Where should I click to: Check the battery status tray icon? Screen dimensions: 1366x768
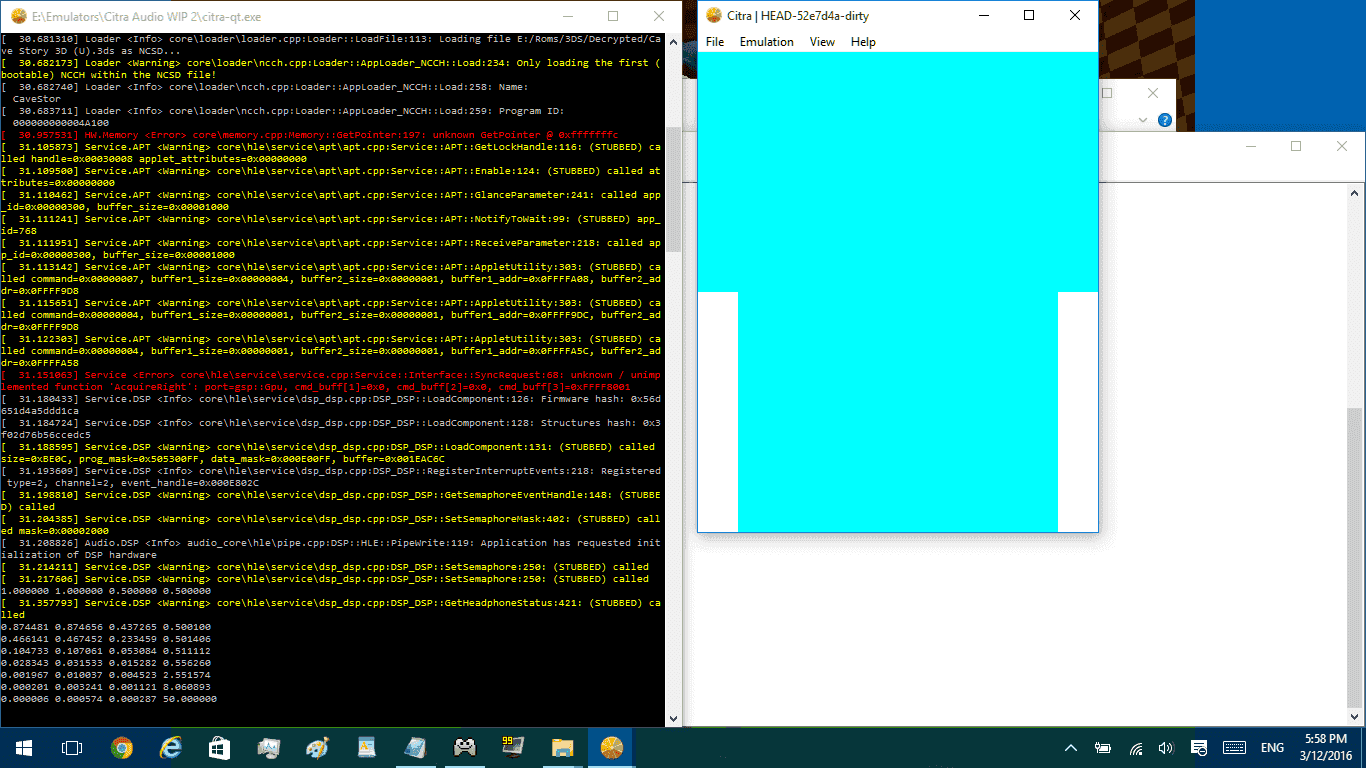click(1103, 748)
